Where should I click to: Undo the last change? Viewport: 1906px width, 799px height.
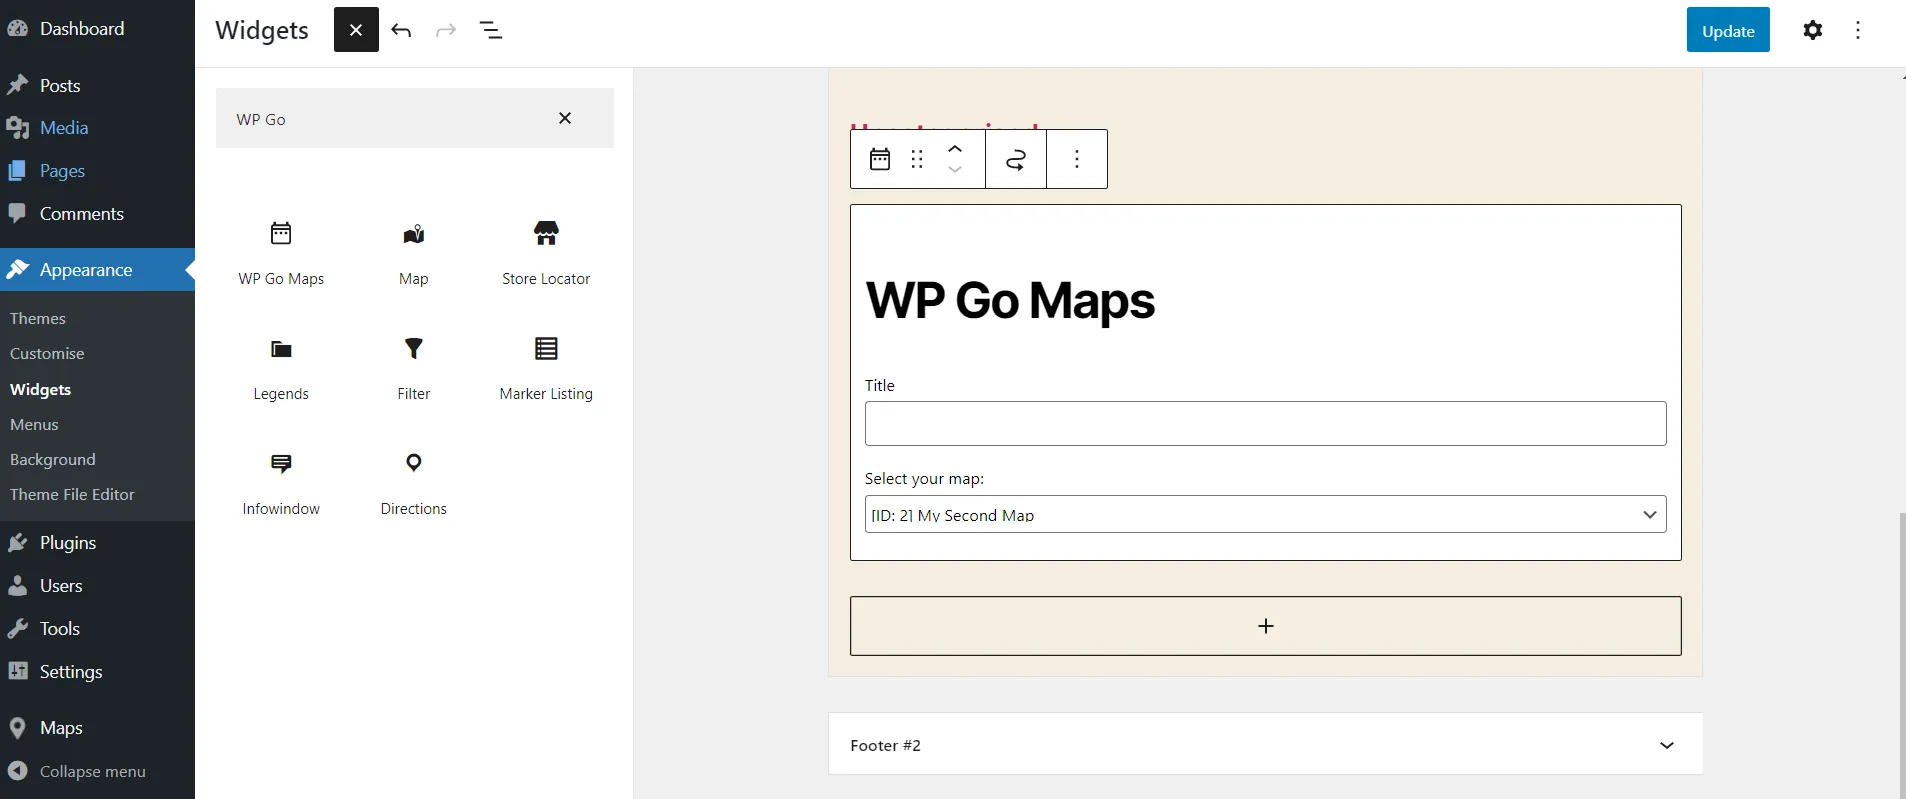coord(401,30)
